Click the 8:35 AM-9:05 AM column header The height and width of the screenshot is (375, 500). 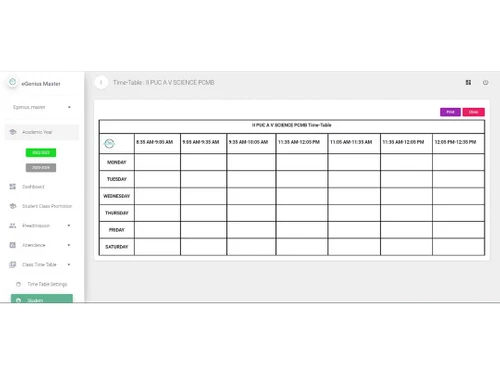(x=157, y=143)
